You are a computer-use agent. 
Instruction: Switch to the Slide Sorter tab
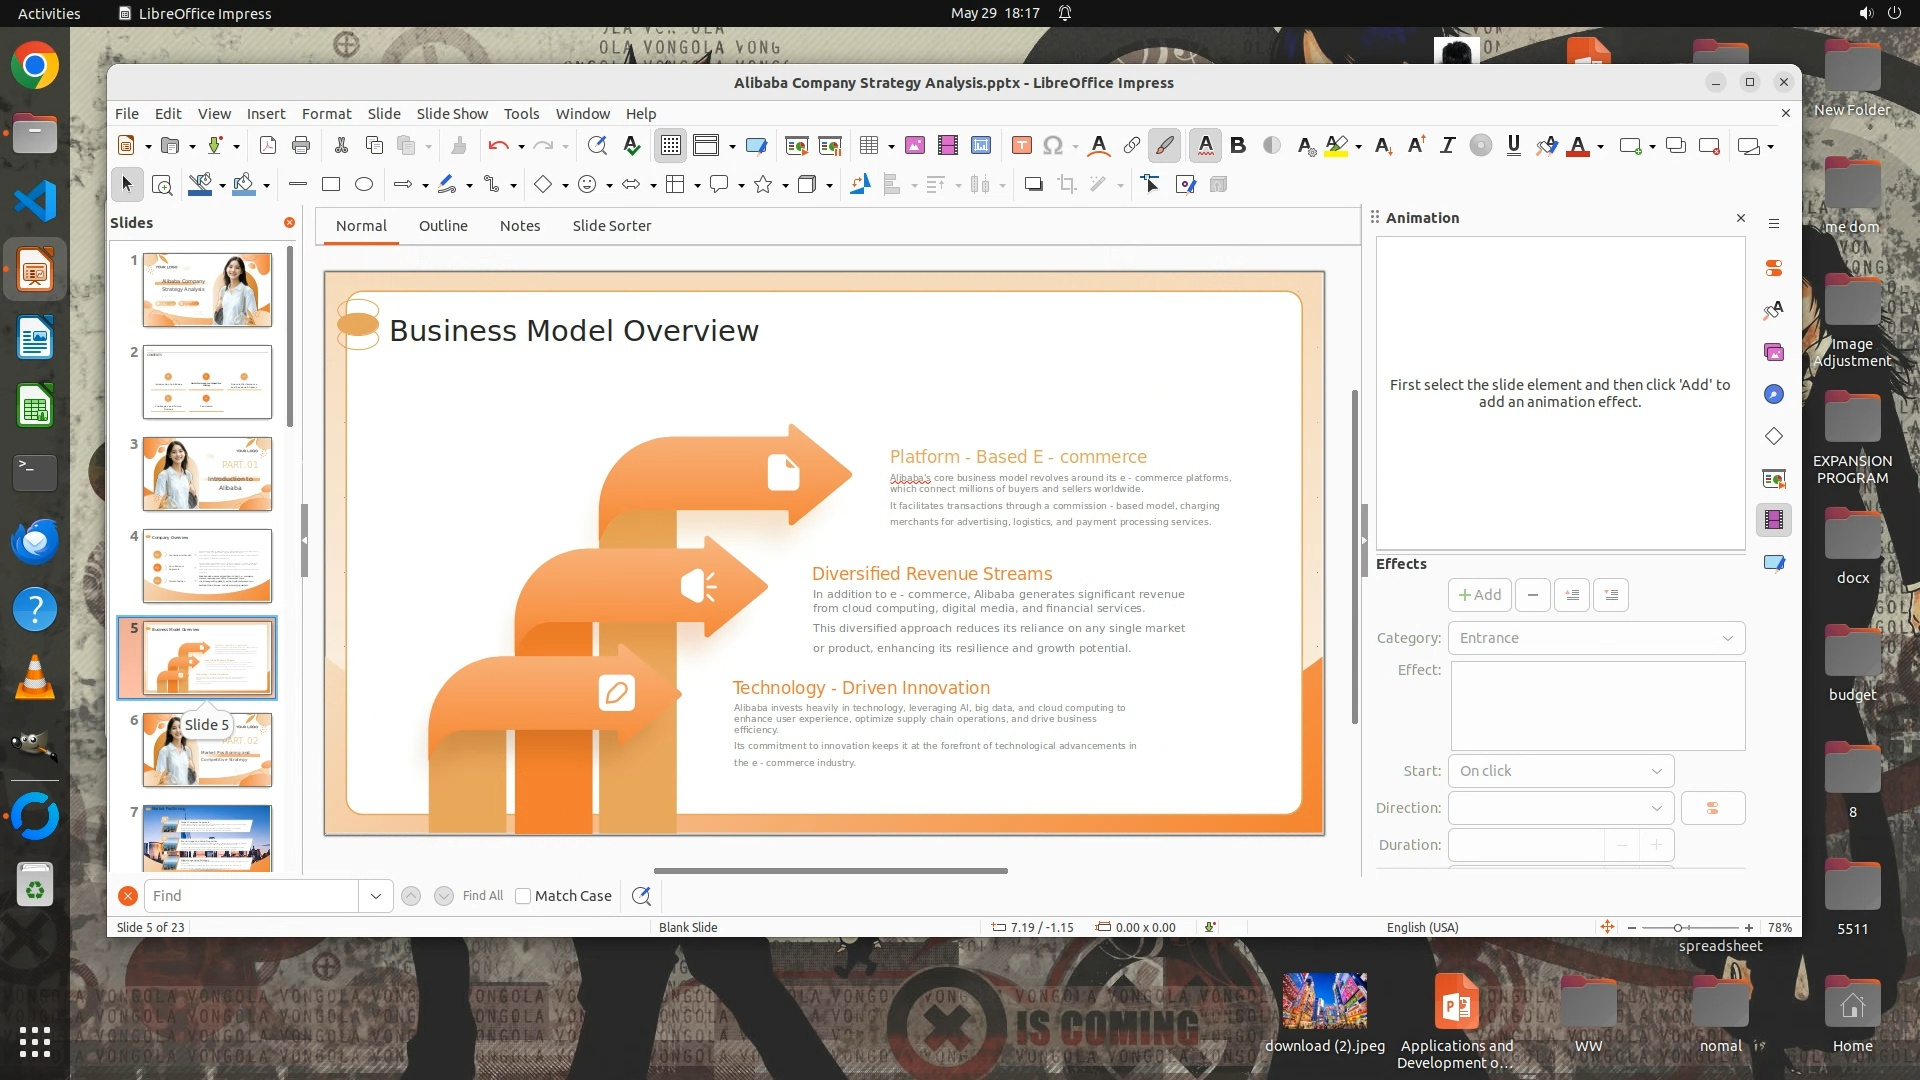[x=611, y=226]
